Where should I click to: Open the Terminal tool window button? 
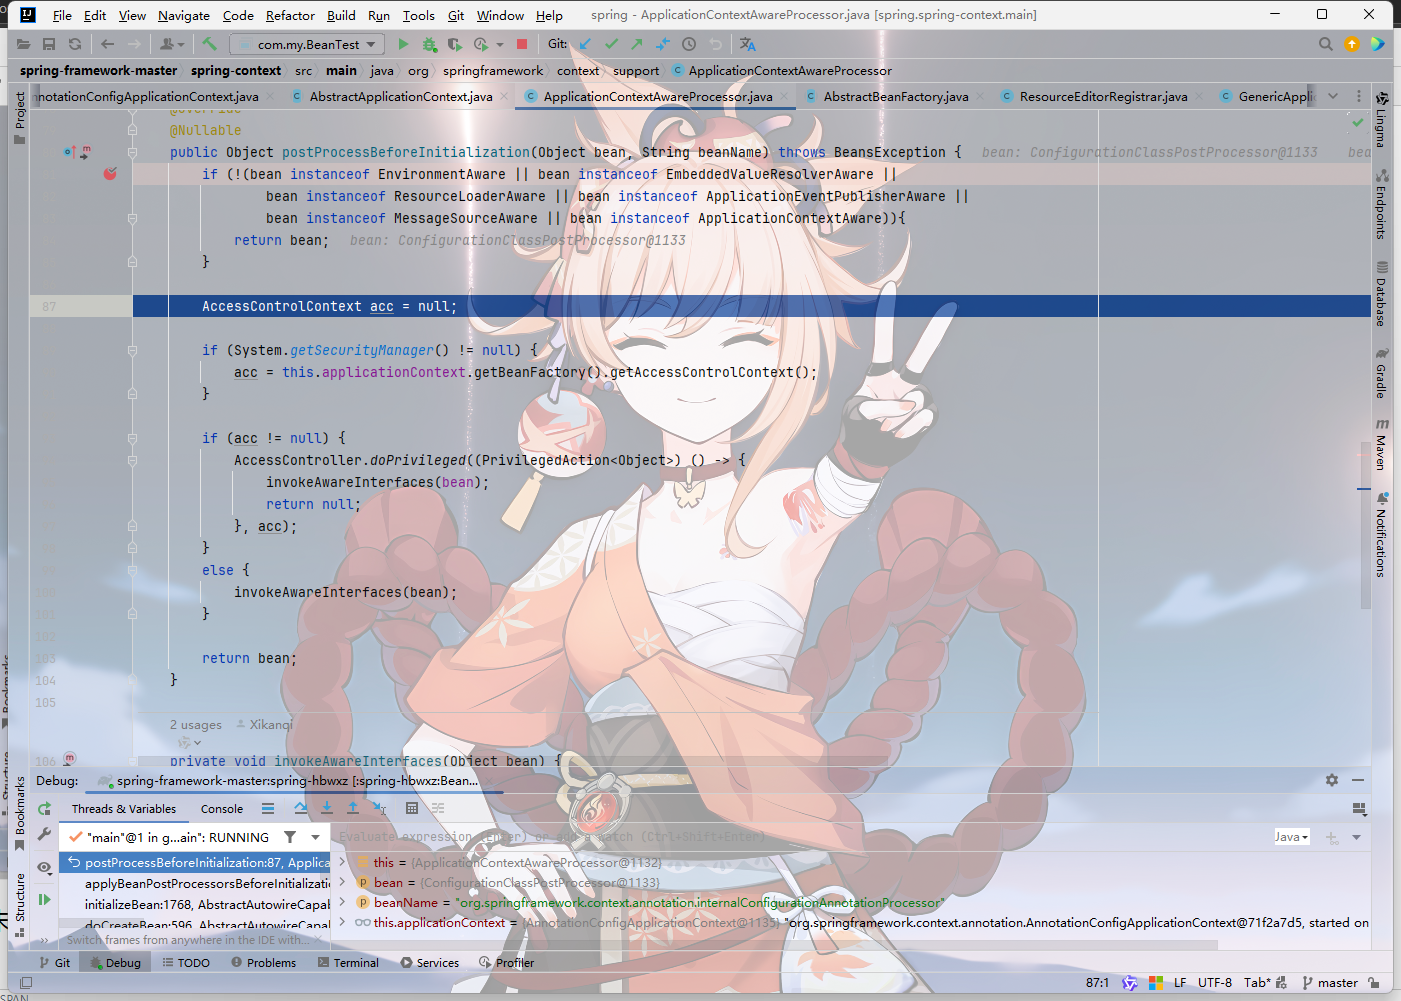pos(348,962)
